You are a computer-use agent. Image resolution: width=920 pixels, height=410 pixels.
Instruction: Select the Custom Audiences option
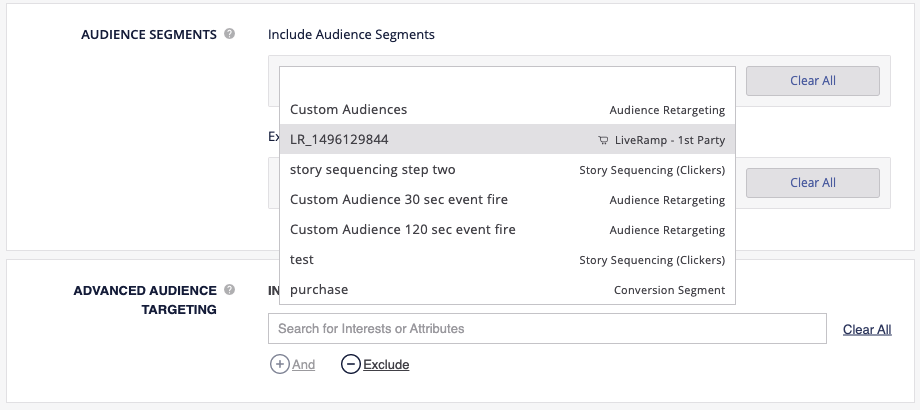click(348, 109)
